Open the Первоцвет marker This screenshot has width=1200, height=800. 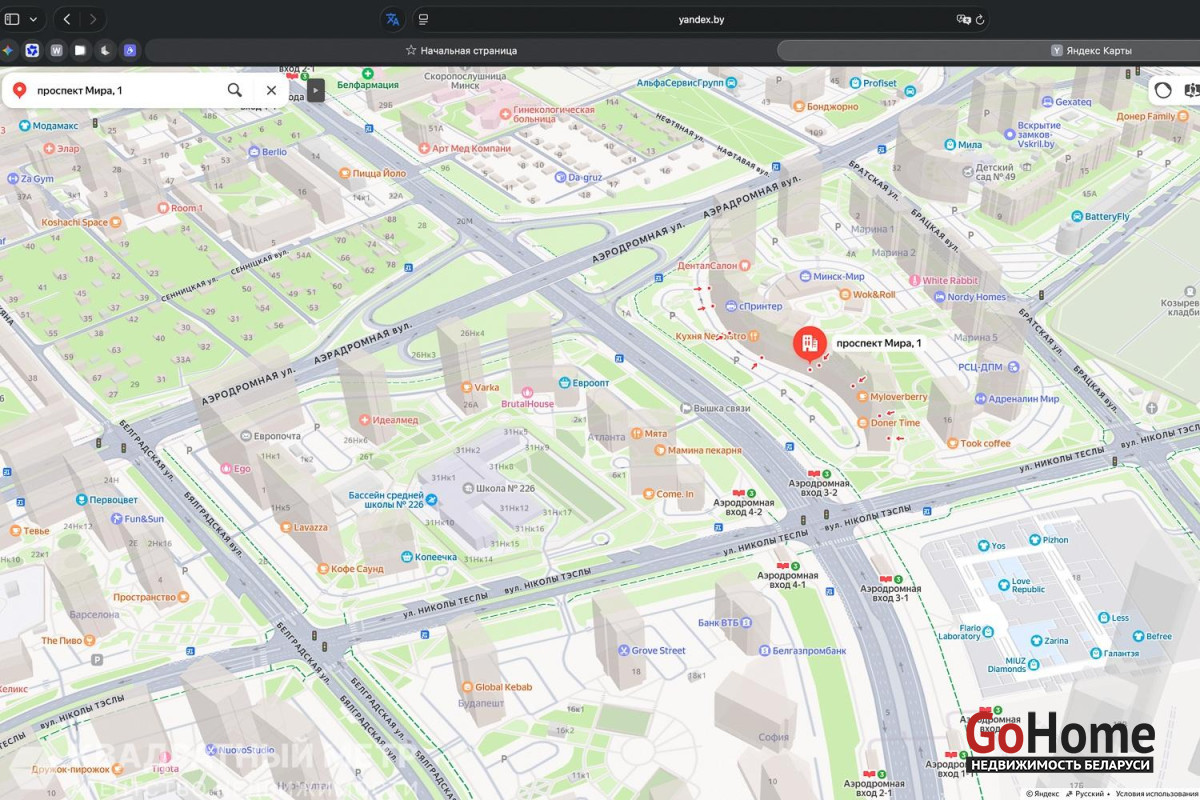pyautogui.click(x=81, y=498)
